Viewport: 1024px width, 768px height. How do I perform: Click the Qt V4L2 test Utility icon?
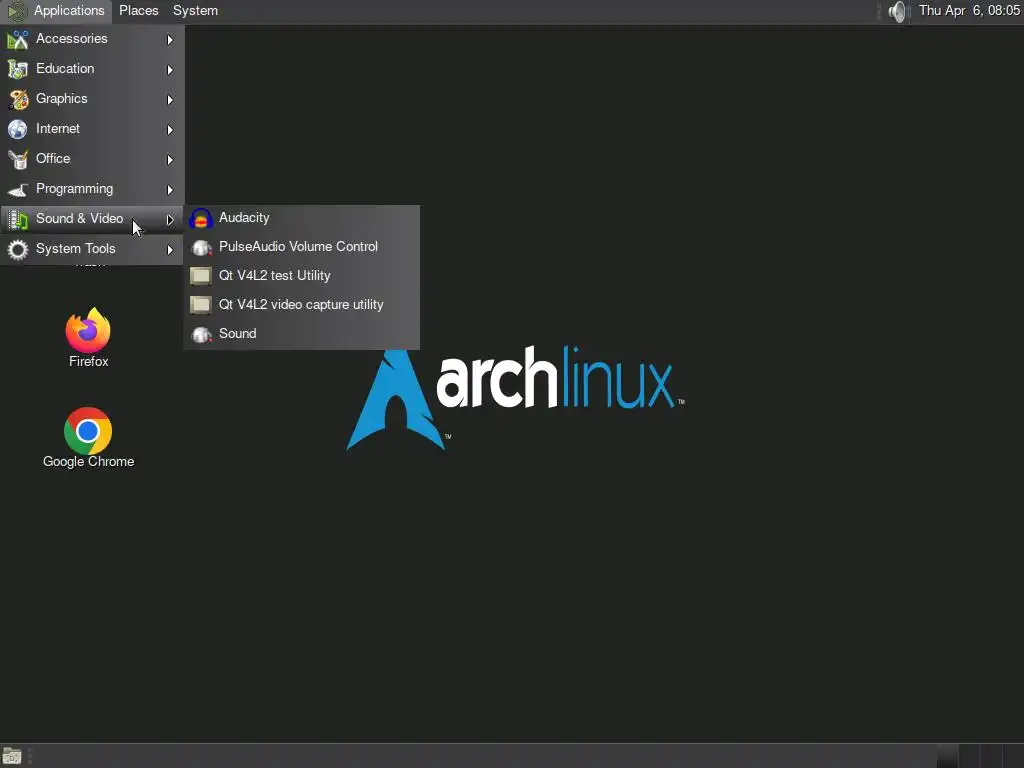pyautogui.click(x=200, y=276)
